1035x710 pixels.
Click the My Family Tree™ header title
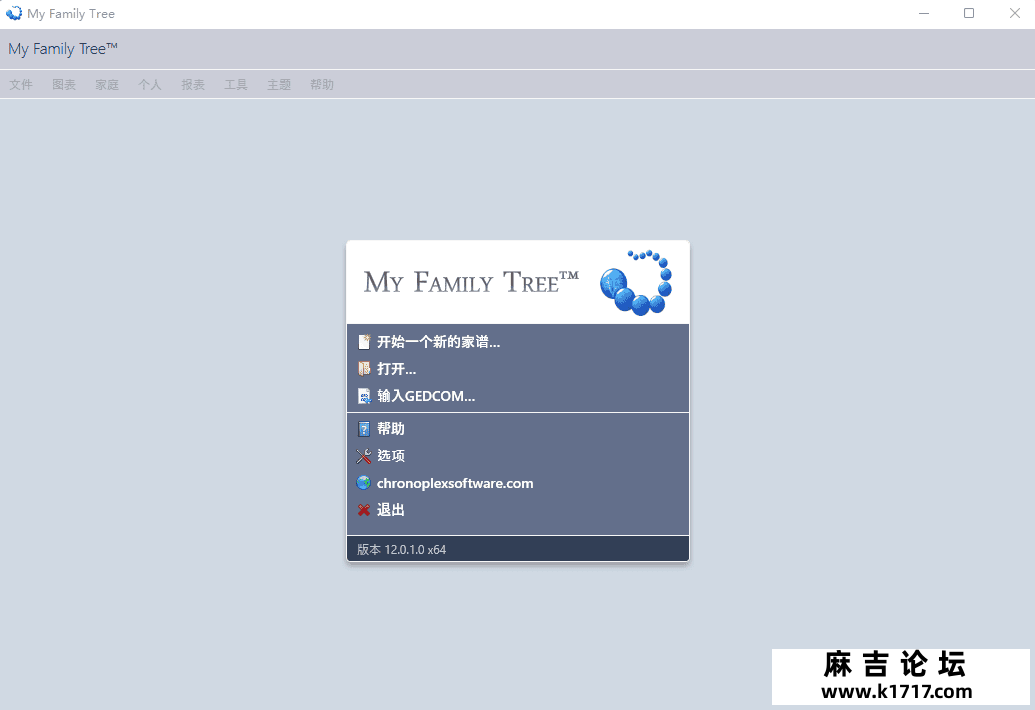click(63, 49)
